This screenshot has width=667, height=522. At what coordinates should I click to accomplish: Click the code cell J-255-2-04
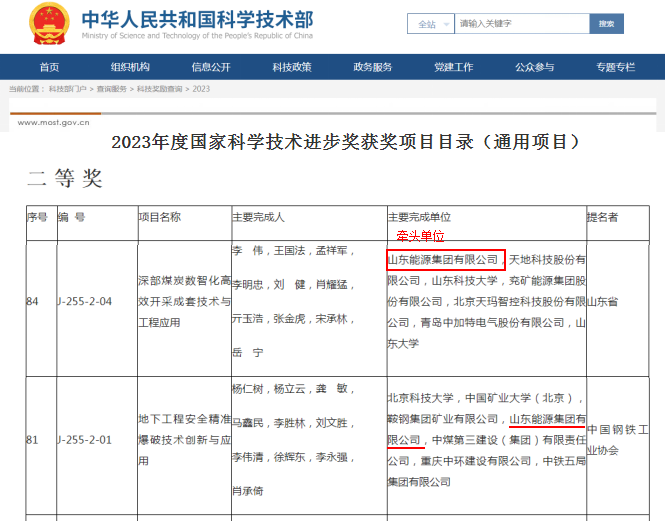[x=84, y=302]
